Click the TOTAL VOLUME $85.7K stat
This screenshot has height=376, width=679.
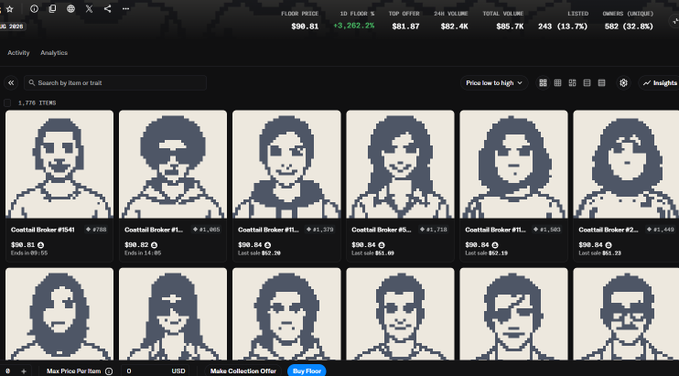click(x=503, y=20)
